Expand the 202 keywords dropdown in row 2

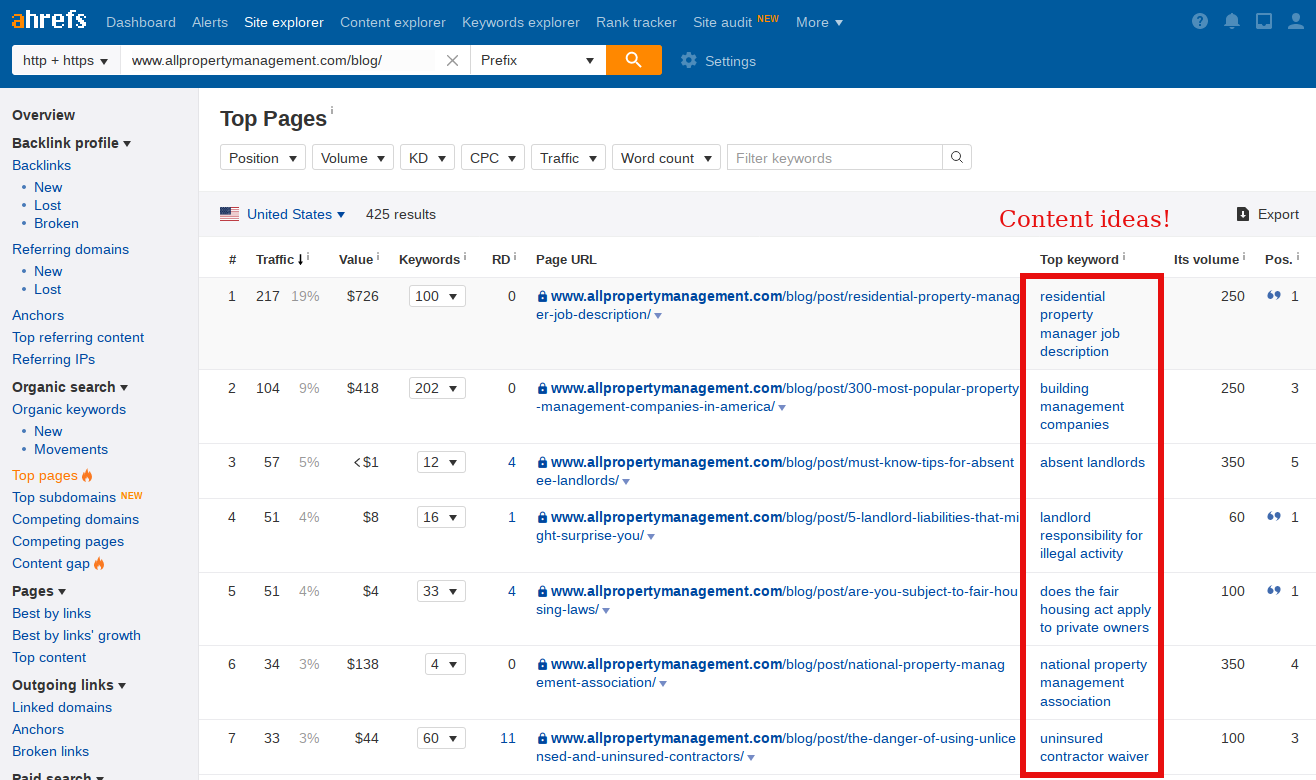click(x=437, y=388)
